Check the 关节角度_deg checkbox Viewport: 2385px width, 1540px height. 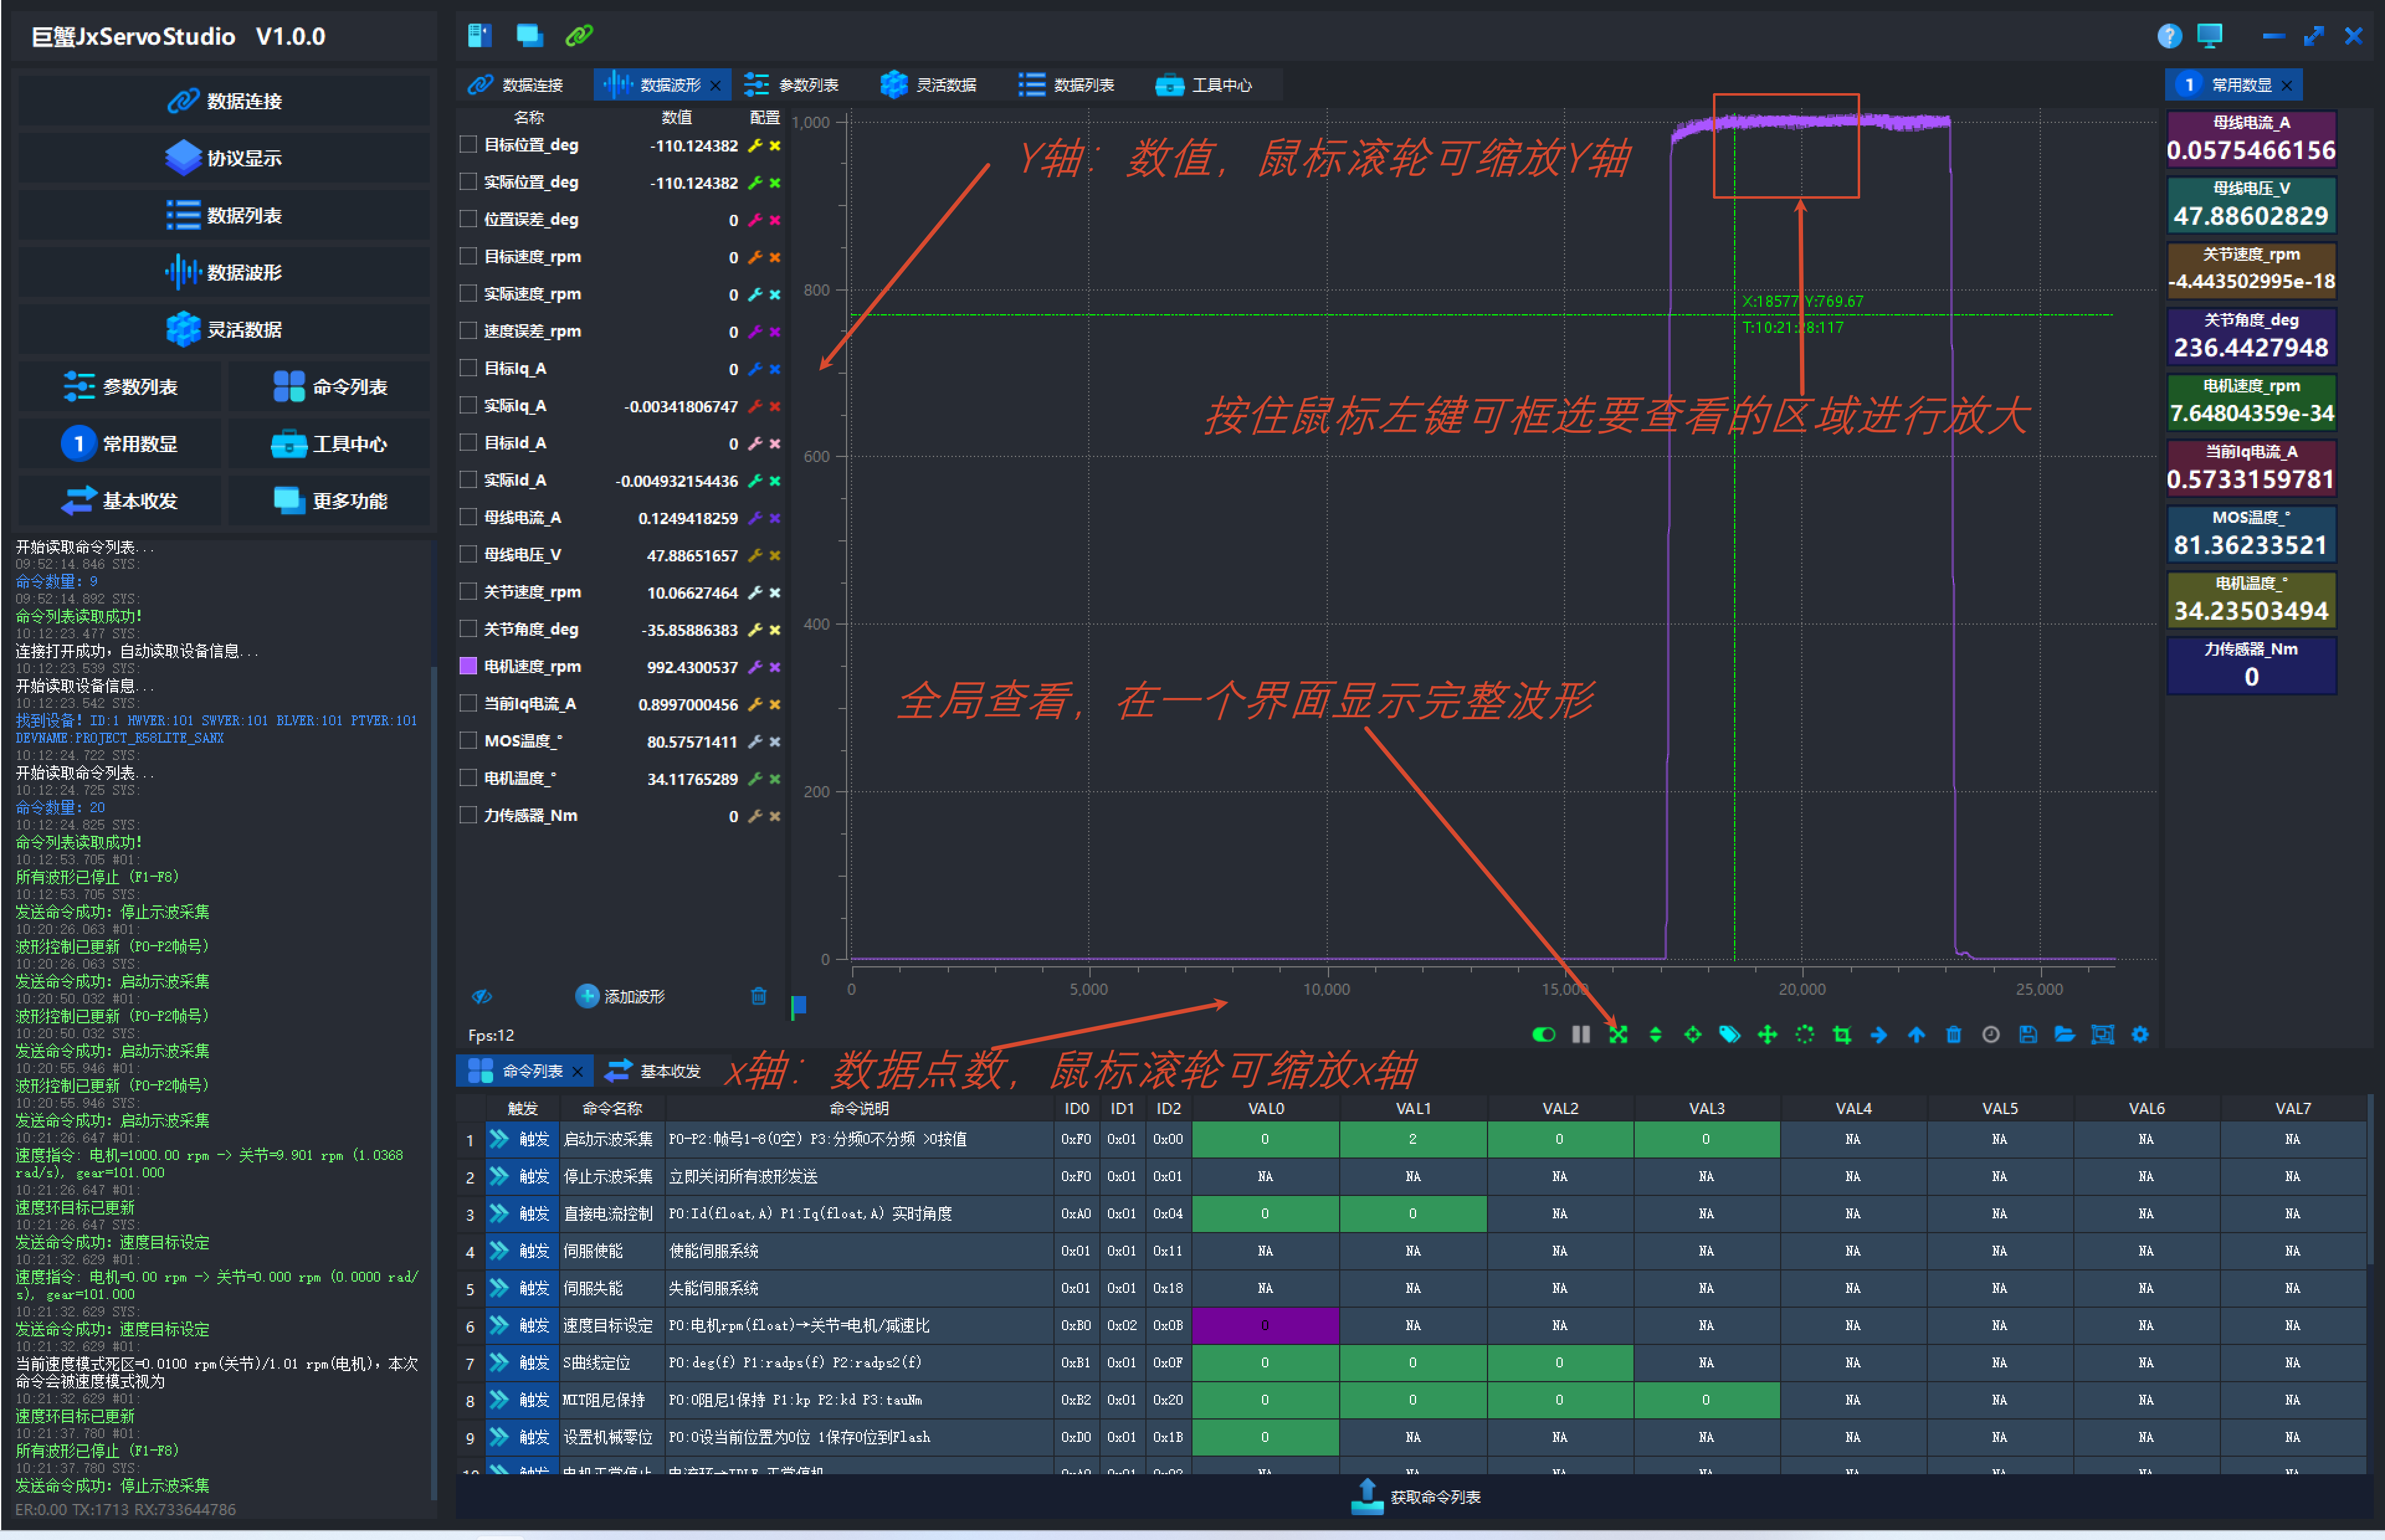(467, 629)
